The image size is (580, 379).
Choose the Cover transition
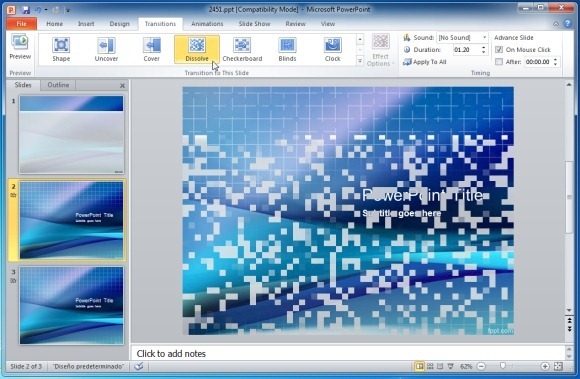point(152,49)
